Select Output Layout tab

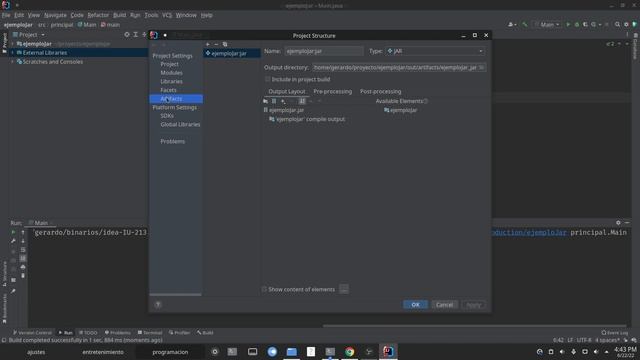click(x=287, y=91)
